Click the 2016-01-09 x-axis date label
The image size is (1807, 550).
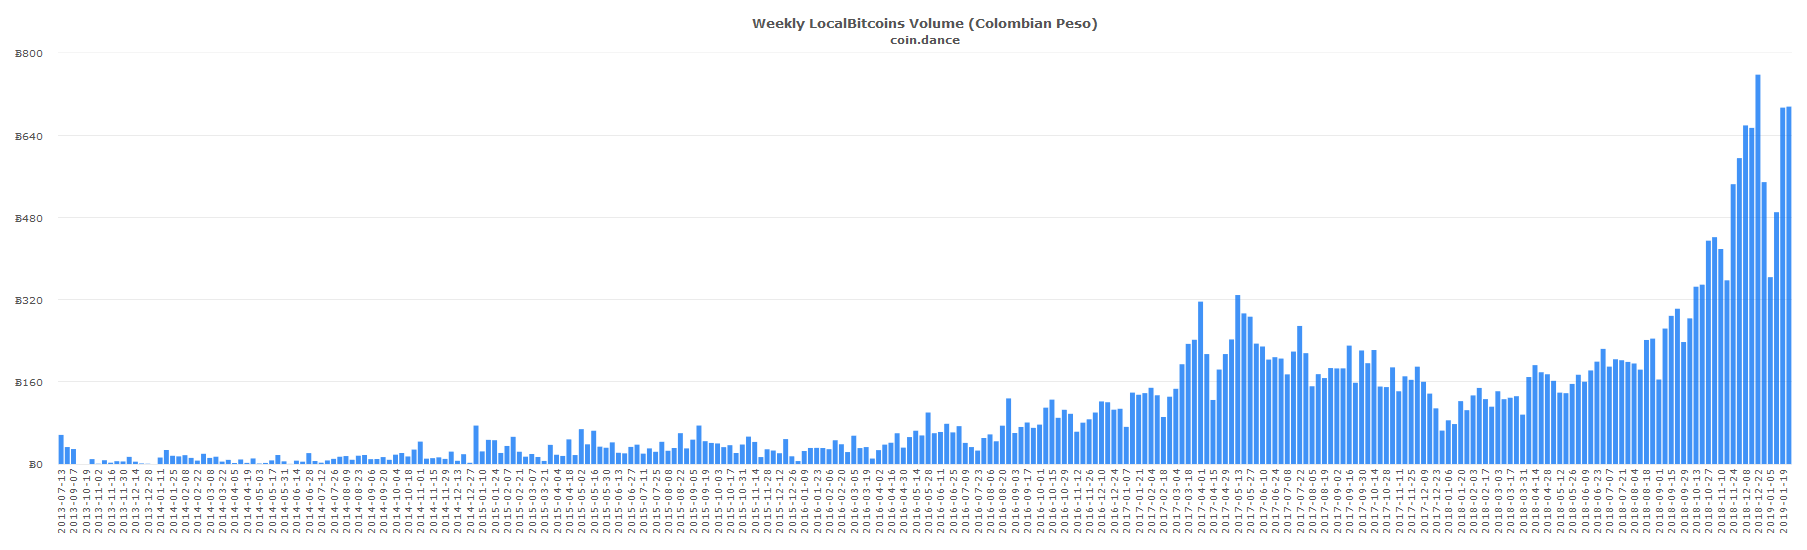804,501
